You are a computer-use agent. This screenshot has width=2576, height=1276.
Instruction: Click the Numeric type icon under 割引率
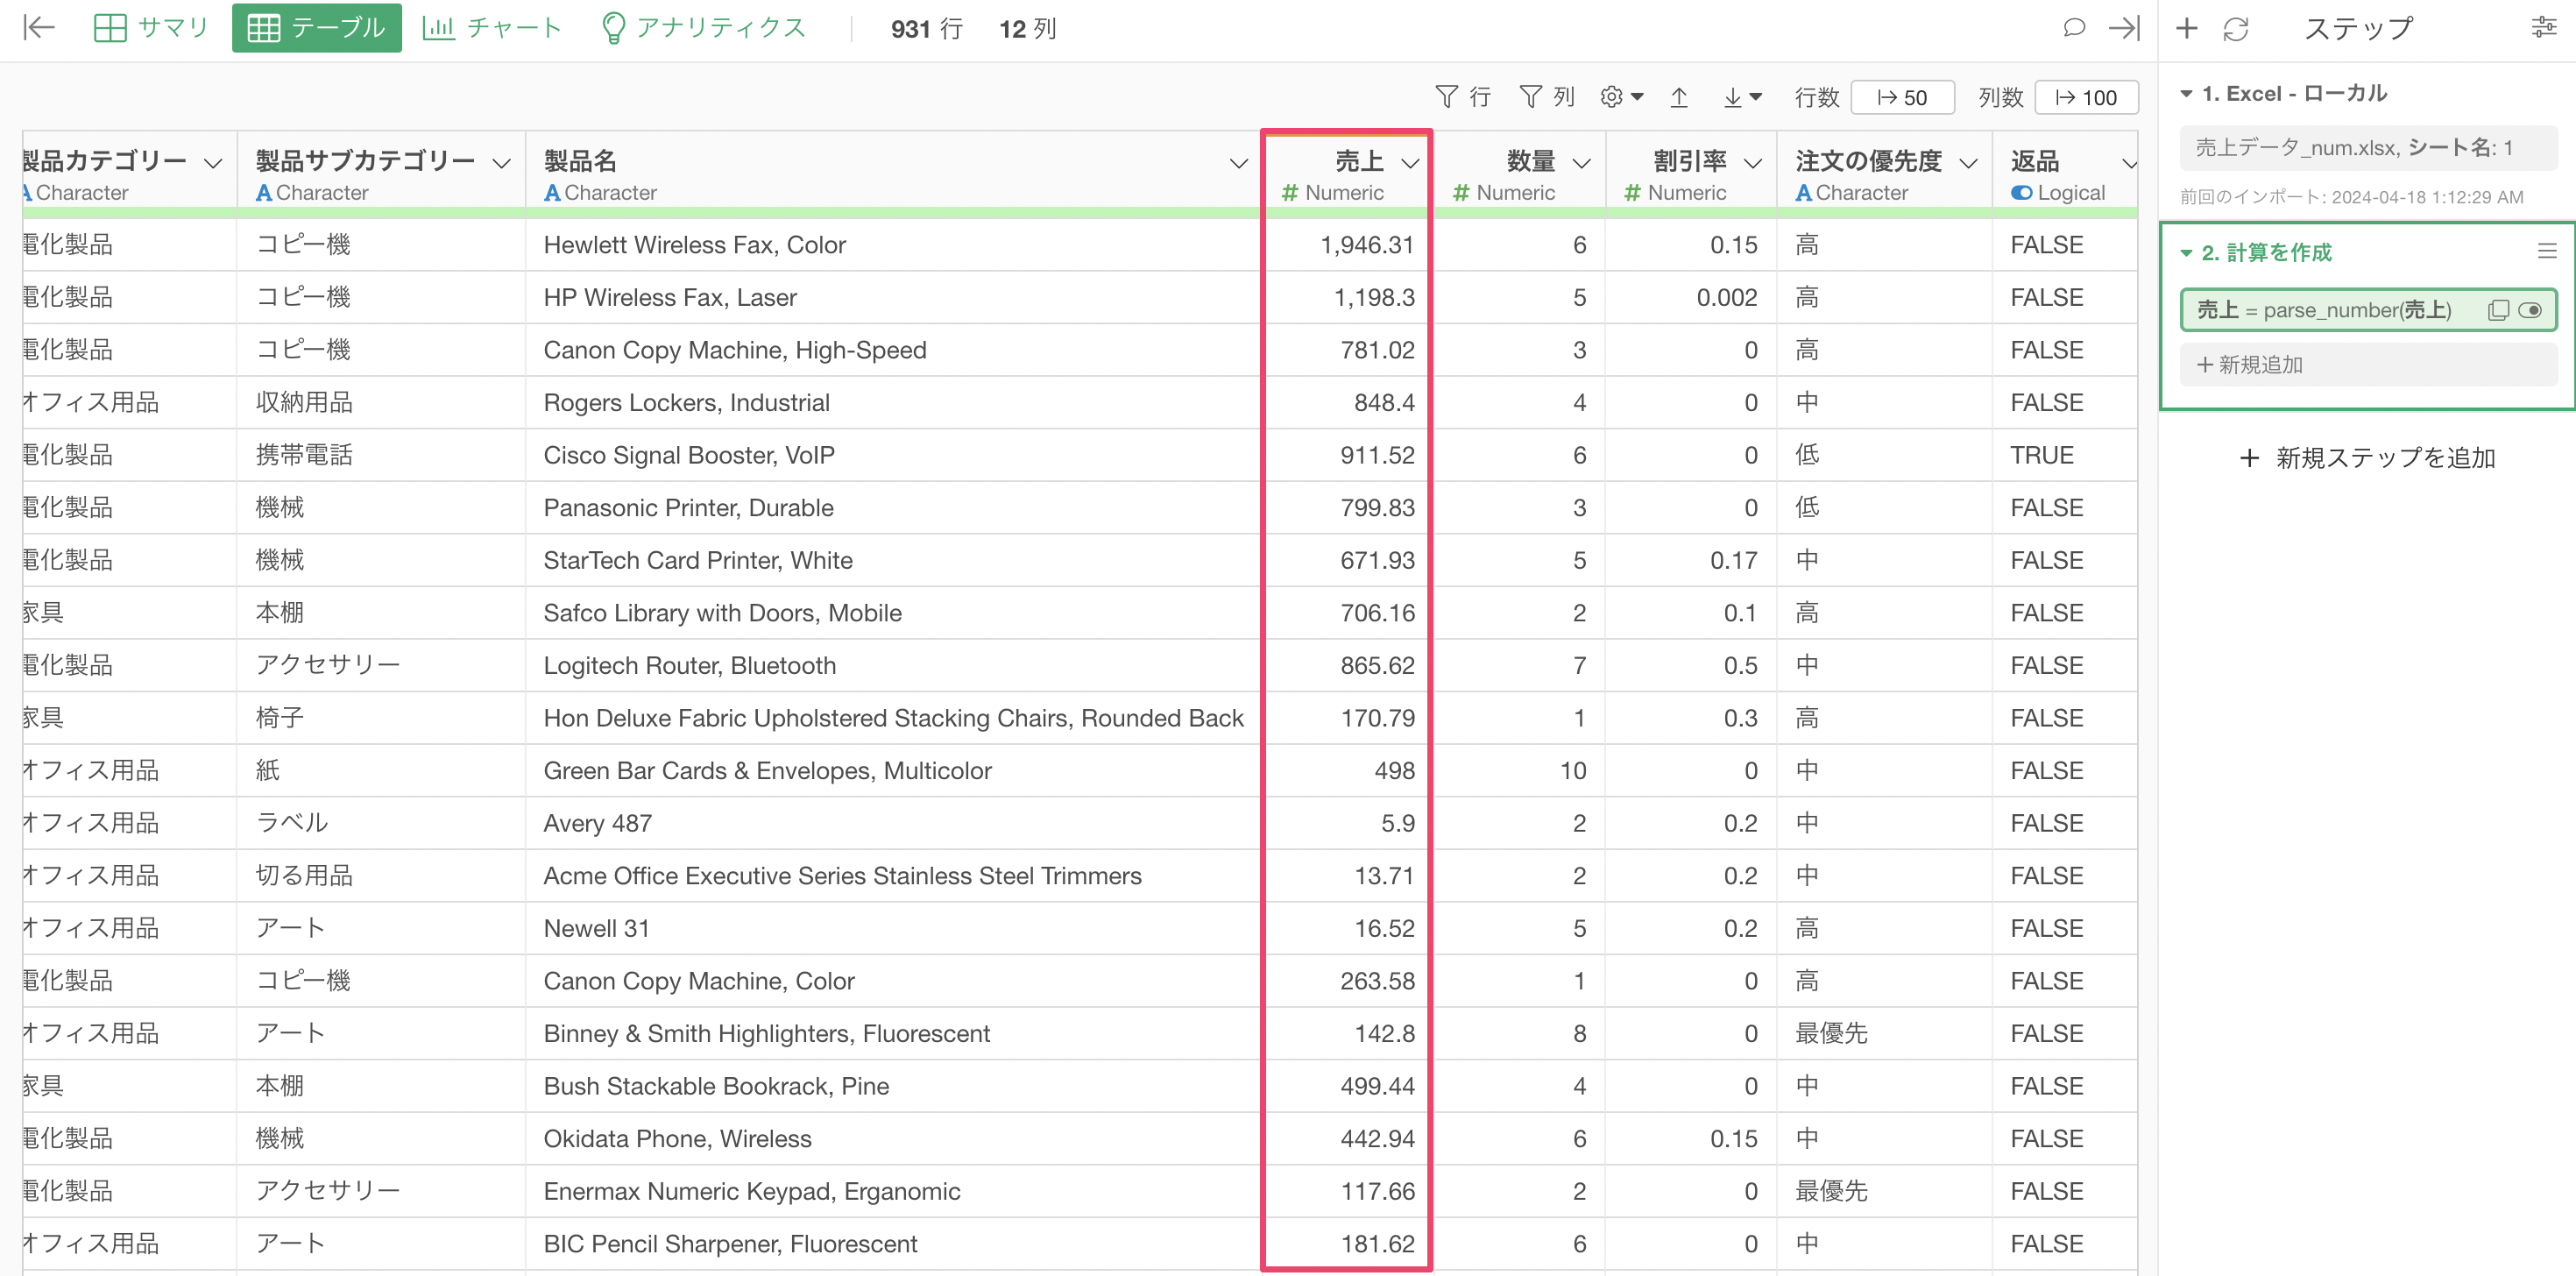[1632, 192]
